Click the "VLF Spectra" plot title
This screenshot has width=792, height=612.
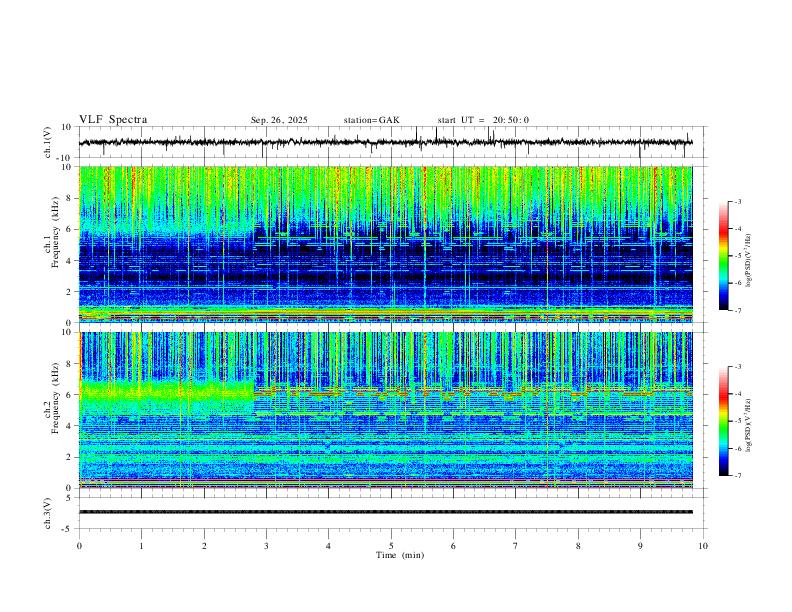coord(113,120)
